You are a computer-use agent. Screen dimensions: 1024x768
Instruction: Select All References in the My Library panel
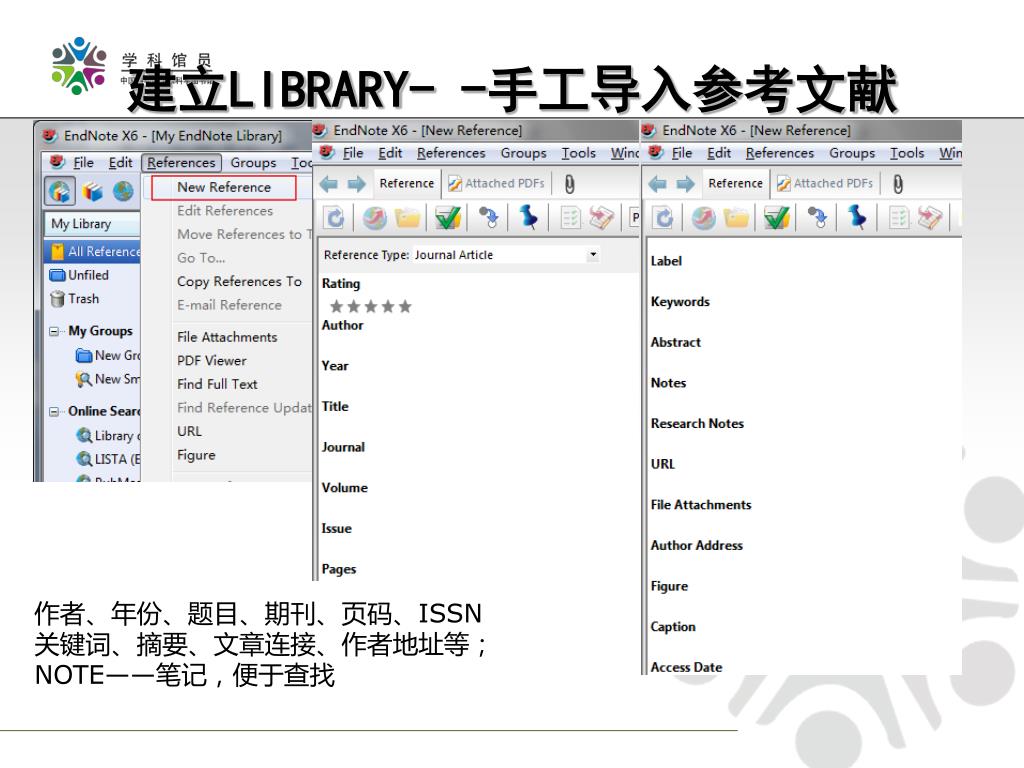pyautogui.click(x=93, y=251)
